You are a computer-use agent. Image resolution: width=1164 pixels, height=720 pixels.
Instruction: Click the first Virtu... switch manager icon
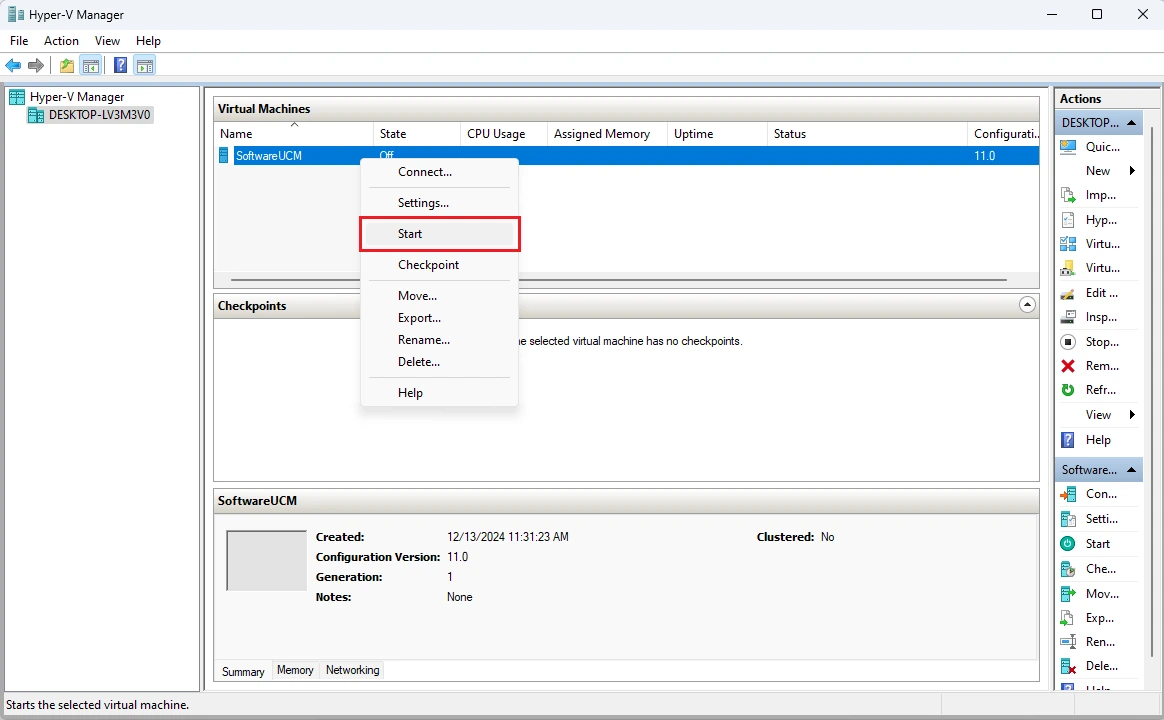pos(1067,243)
